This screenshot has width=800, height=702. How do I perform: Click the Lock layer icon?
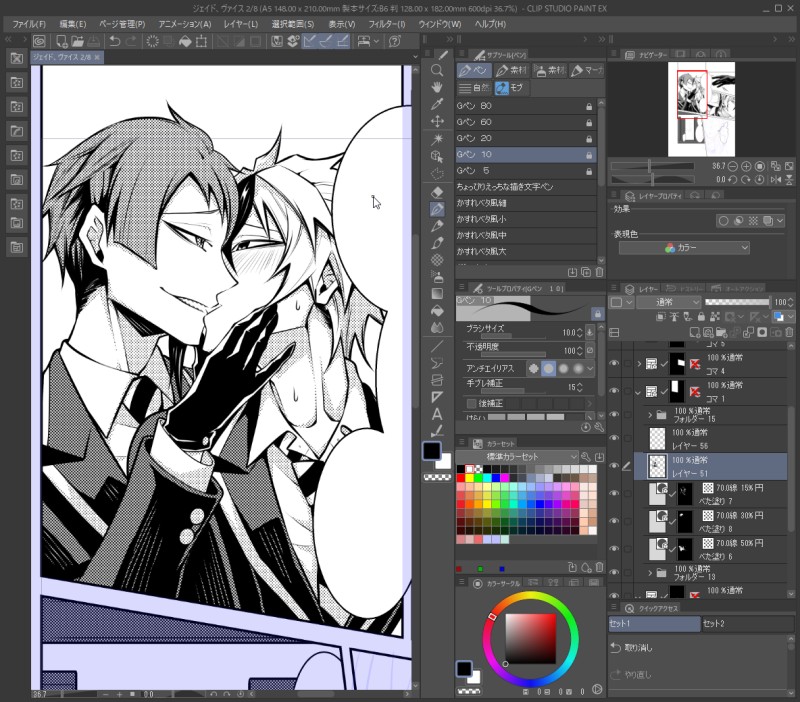701,317
